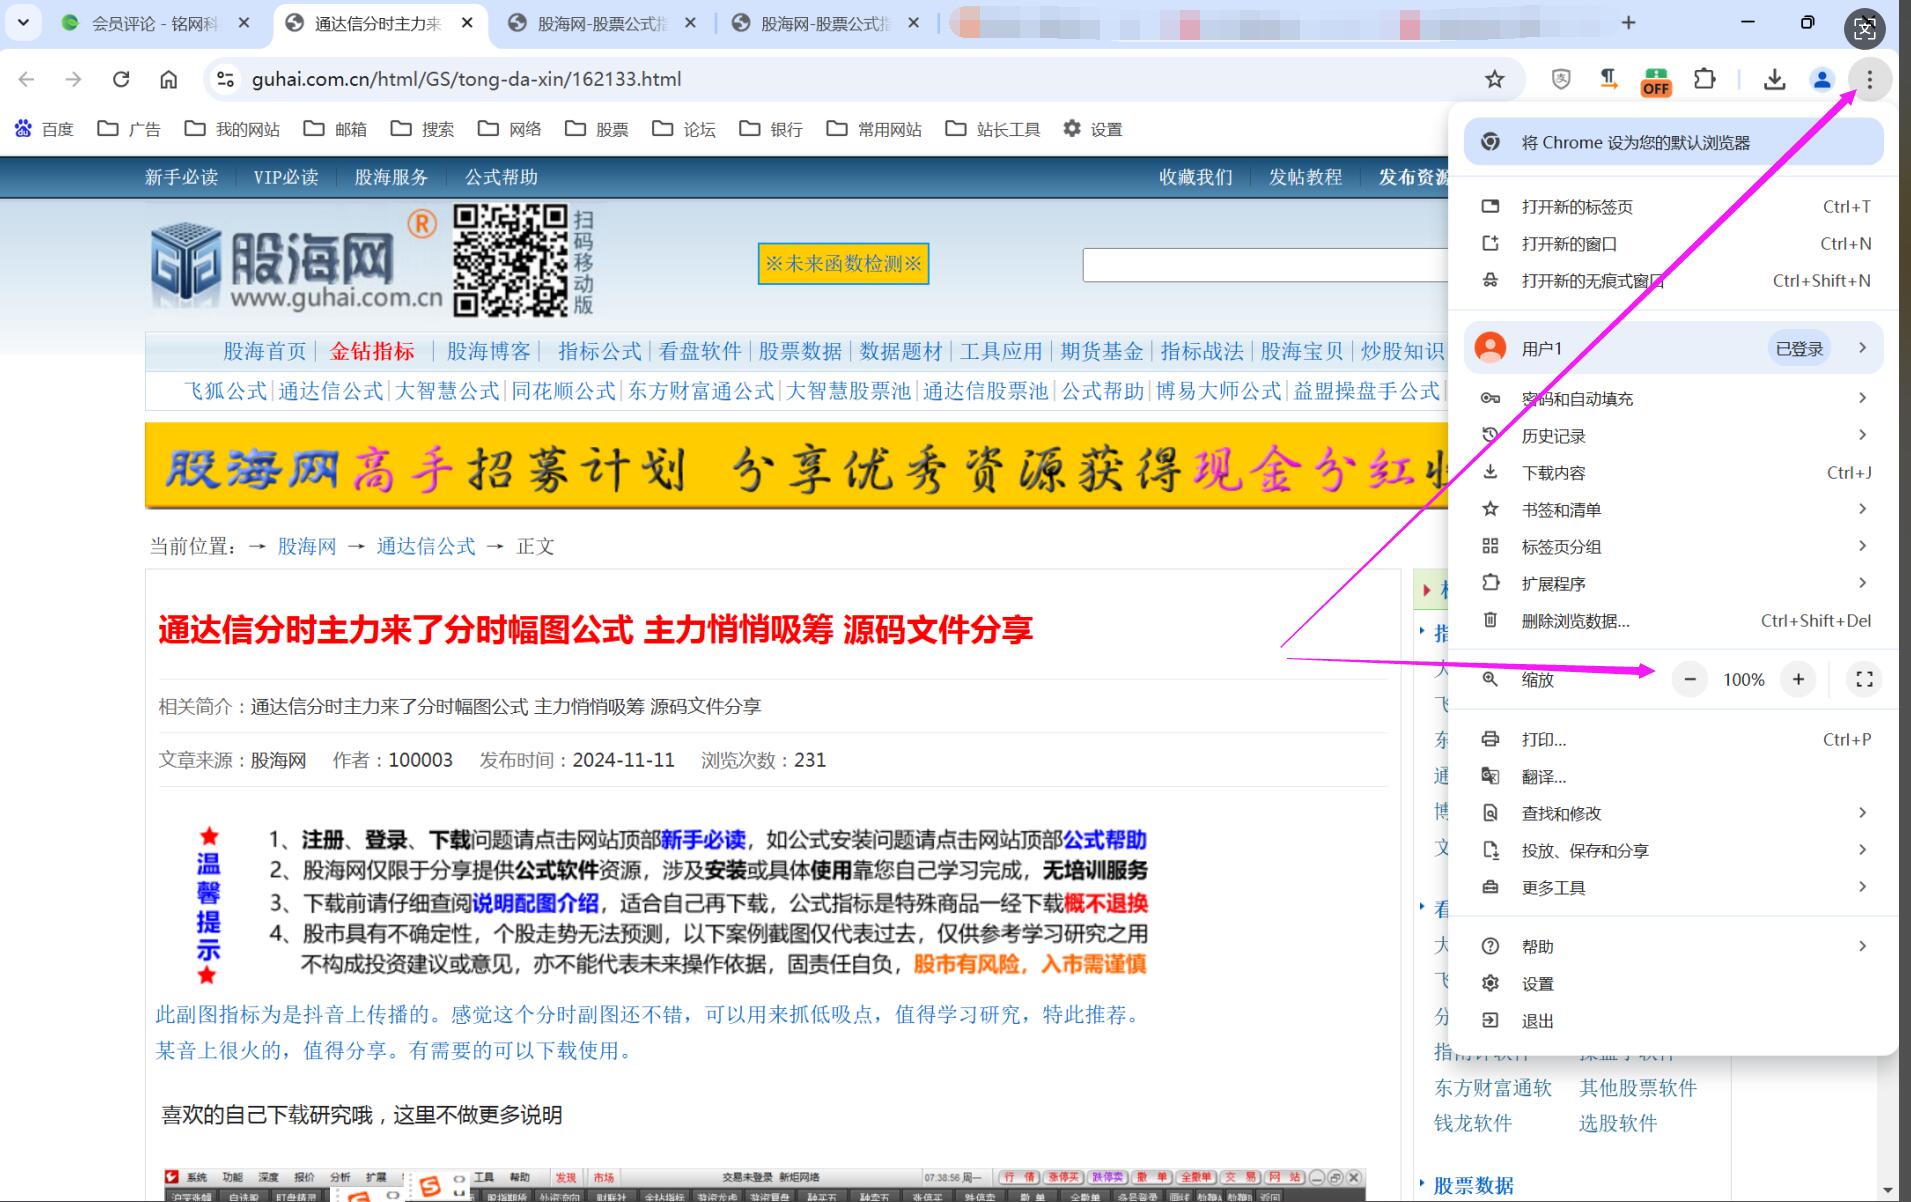Screen dimensions: 1911x1202
Task: Decrease zoom with the minus button
Action: pos(1690,679)
